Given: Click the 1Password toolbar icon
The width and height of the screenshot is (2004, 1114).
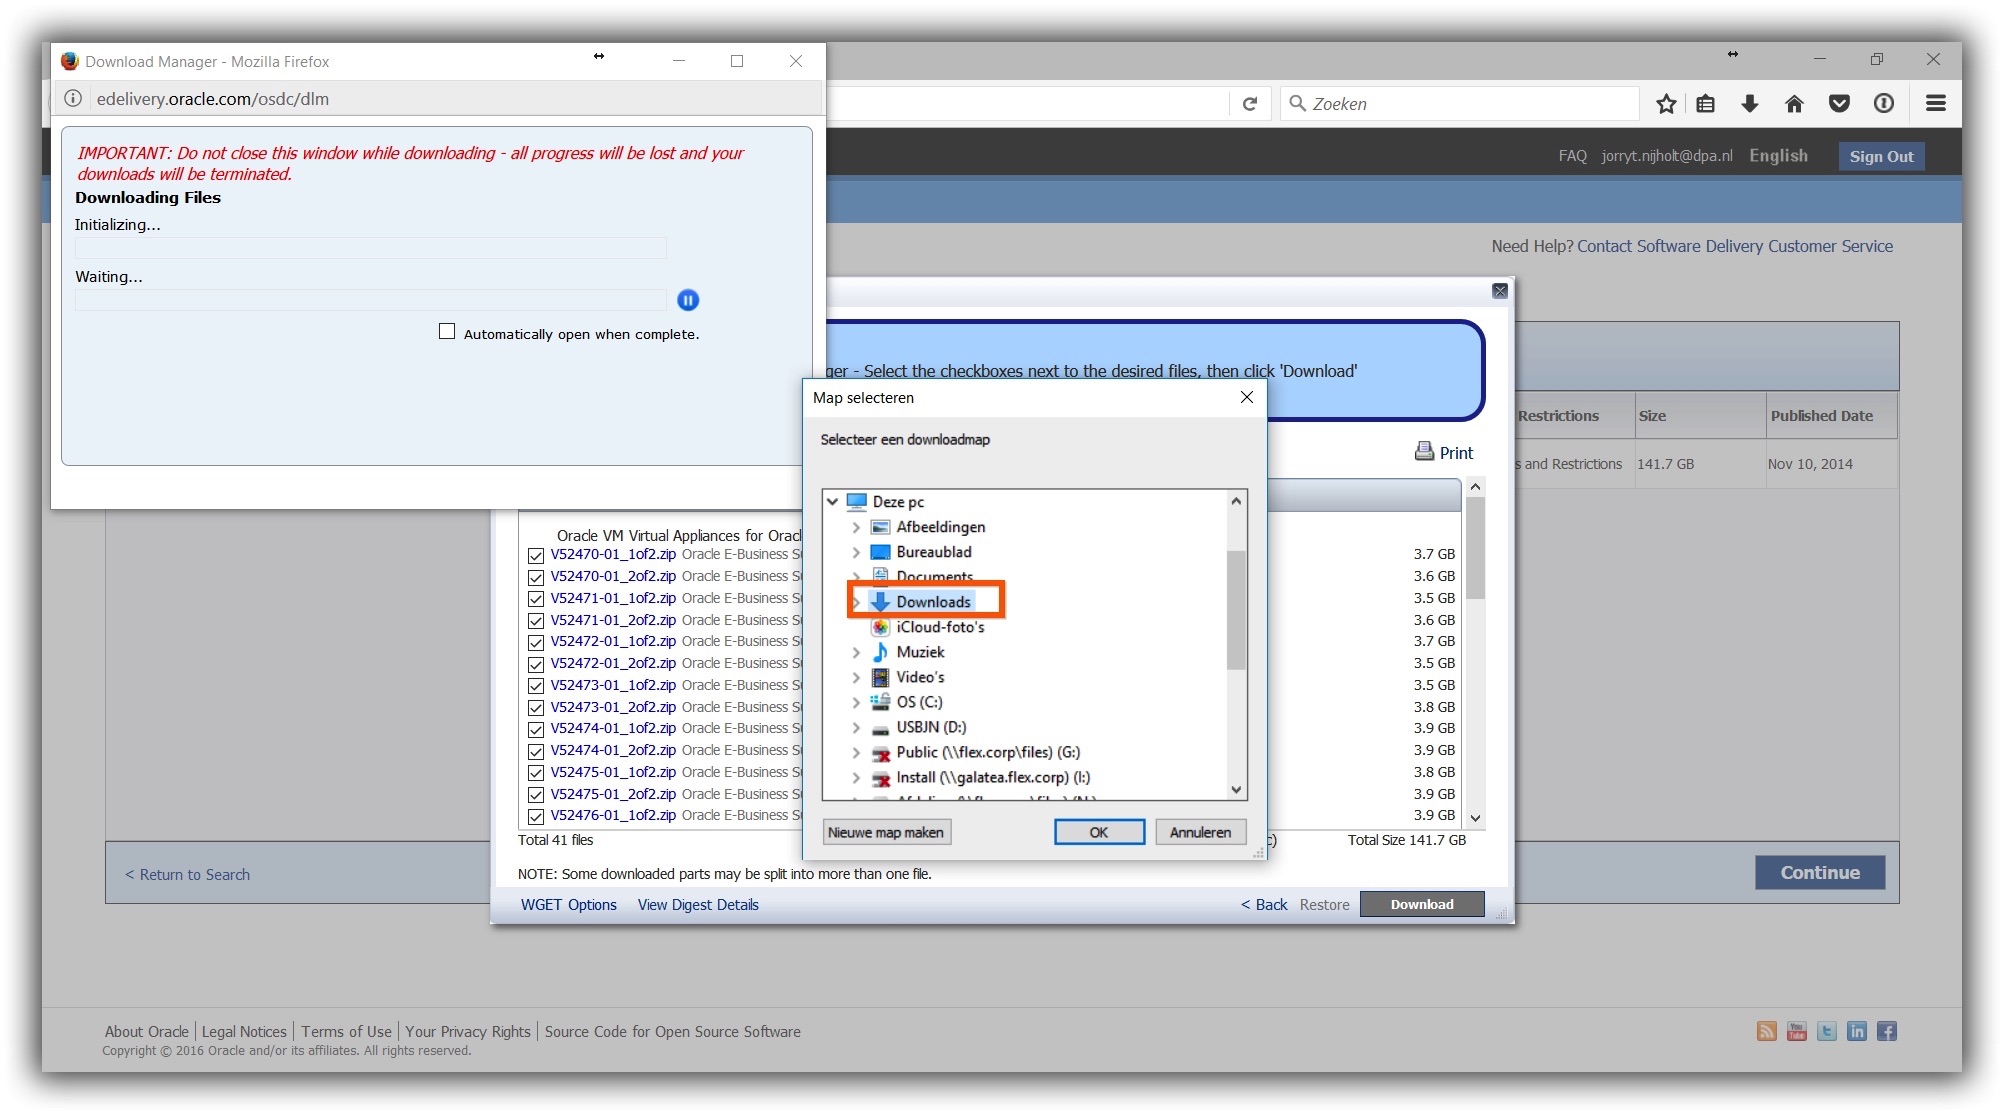Looking at the screenshot, I should (1884, 103).
